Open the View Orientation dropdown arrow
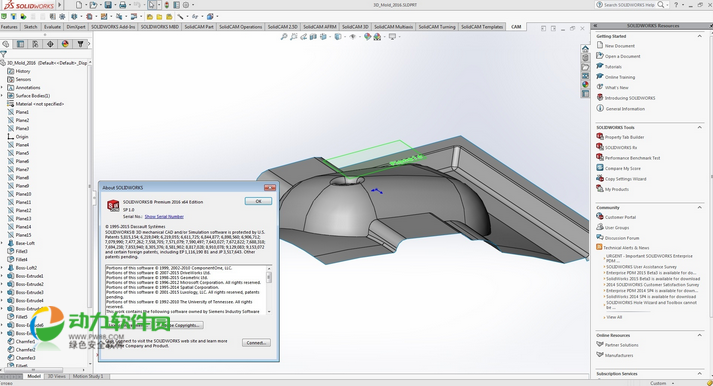713x386 pixels. pyautogui.click(x=329, y=37)
